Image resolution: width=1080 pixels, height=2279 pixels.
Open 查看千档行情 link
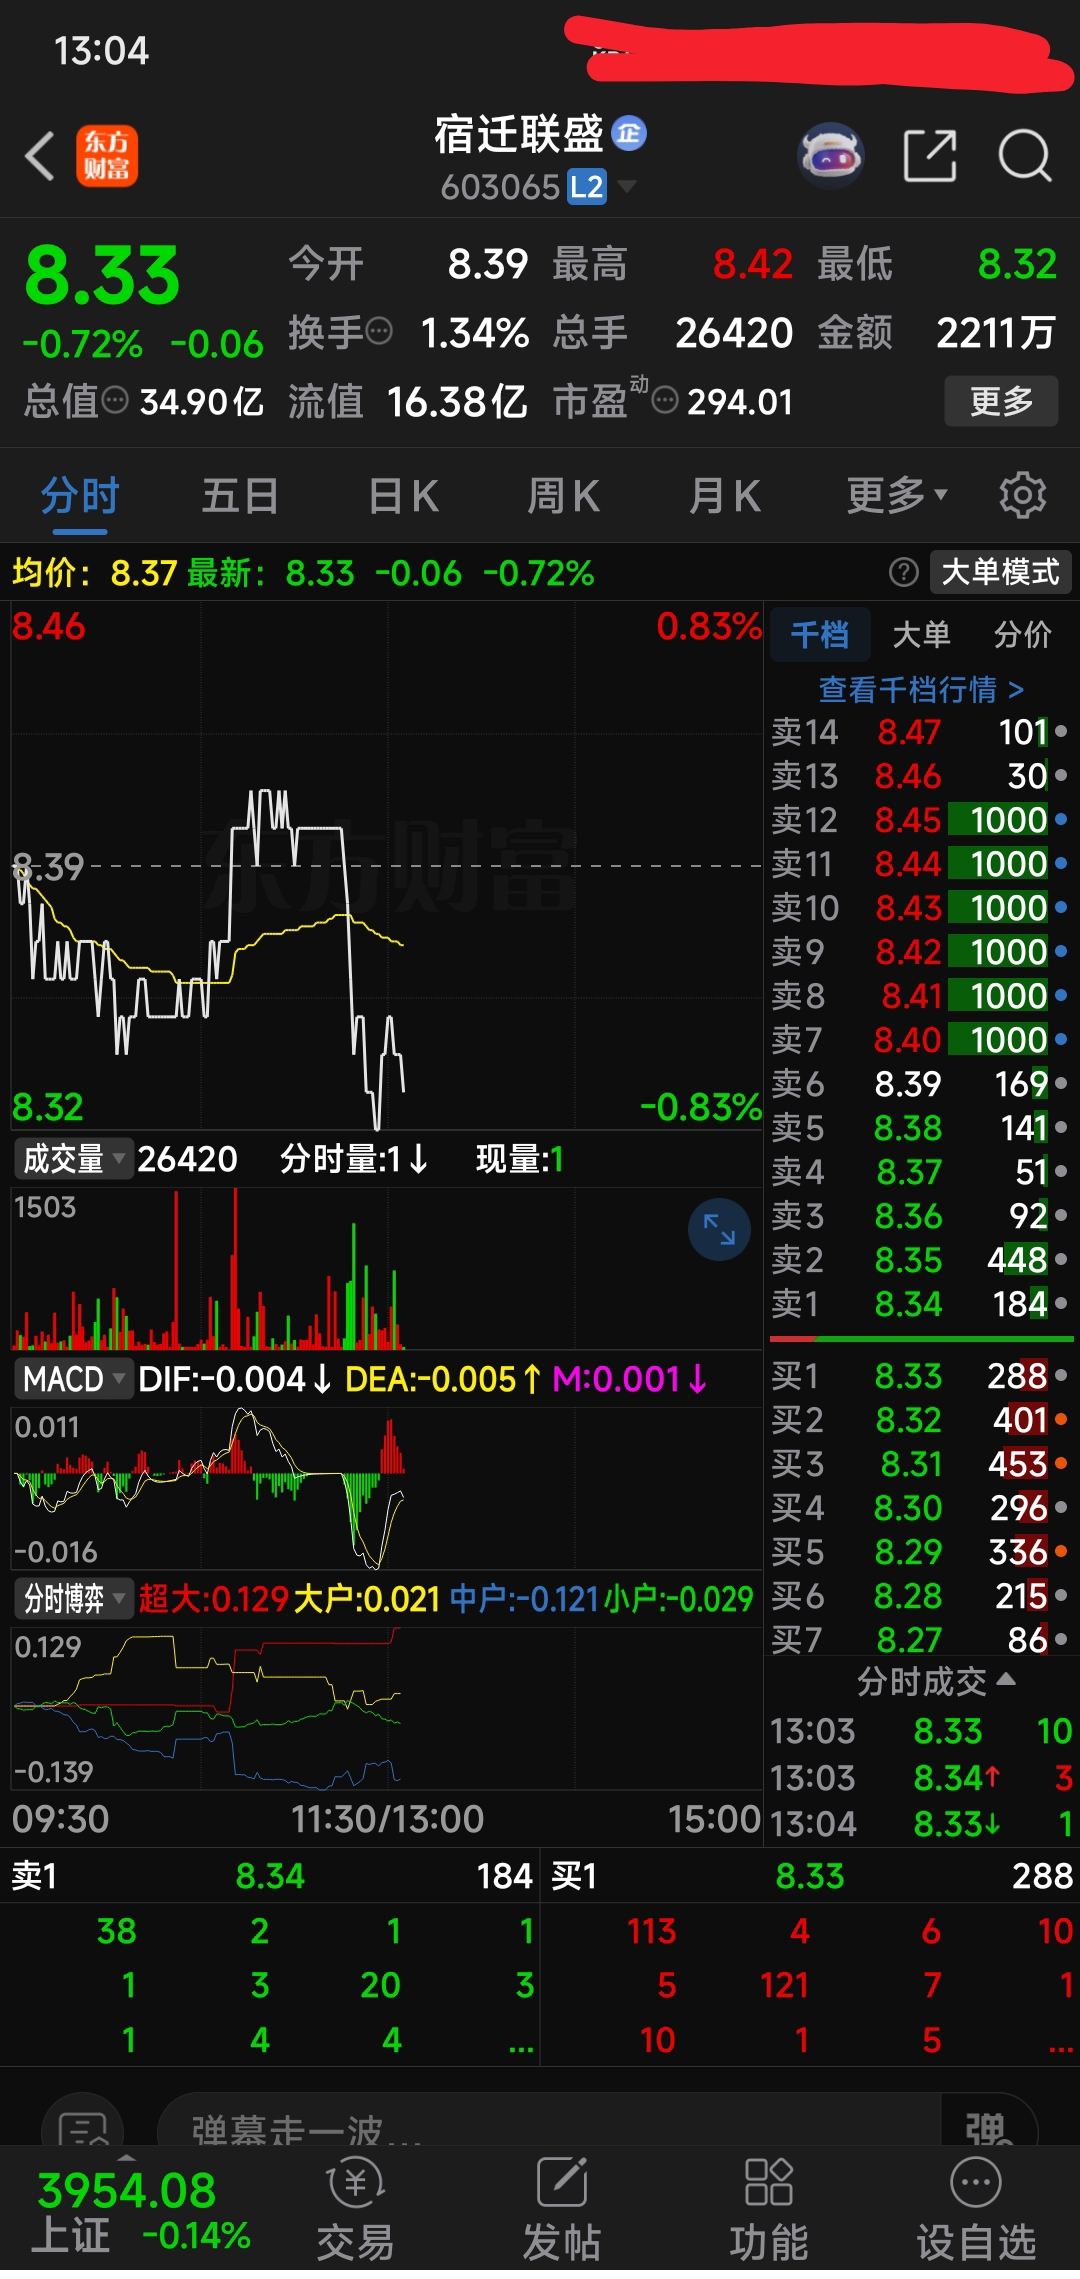click(x=921, y=689)
